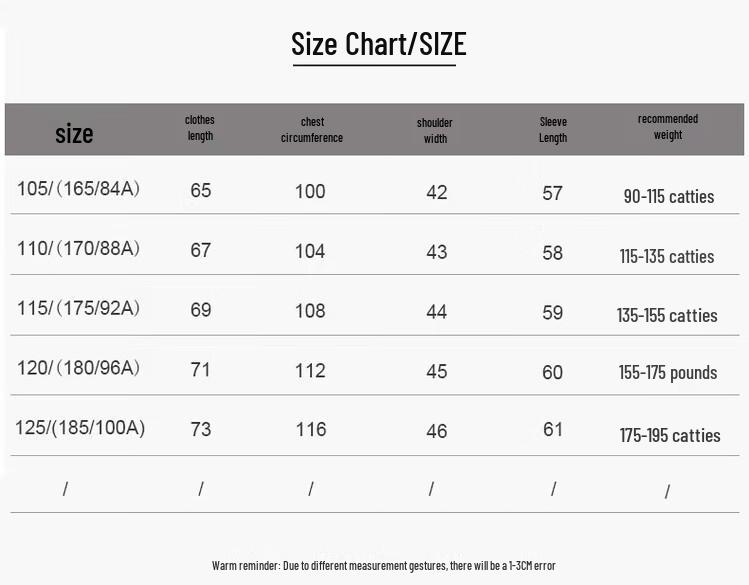Click the 'Sleeve Length' column header

coord(553,130)
